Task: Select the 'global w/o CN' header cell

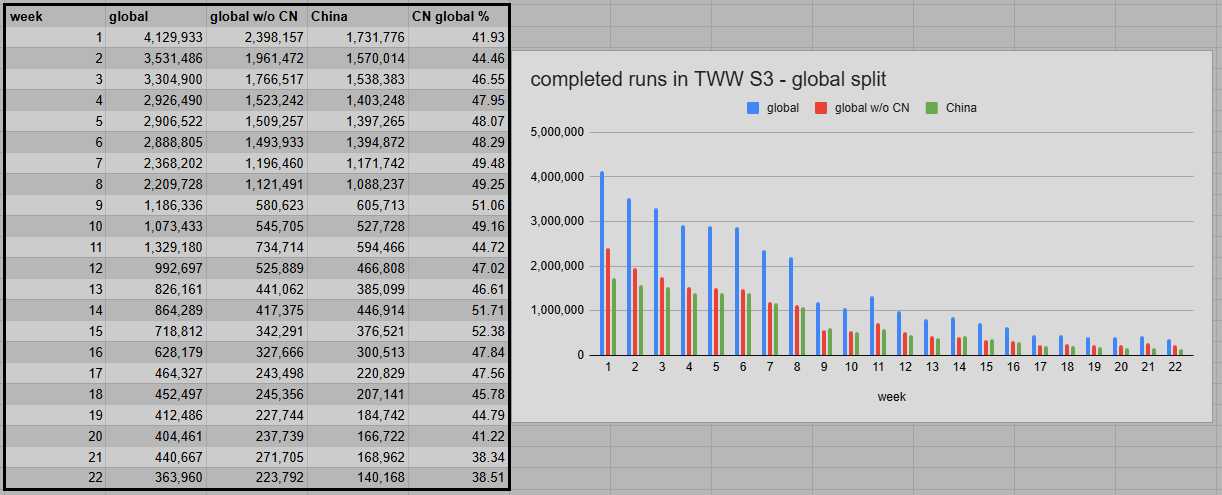Action: coord(256,17)
